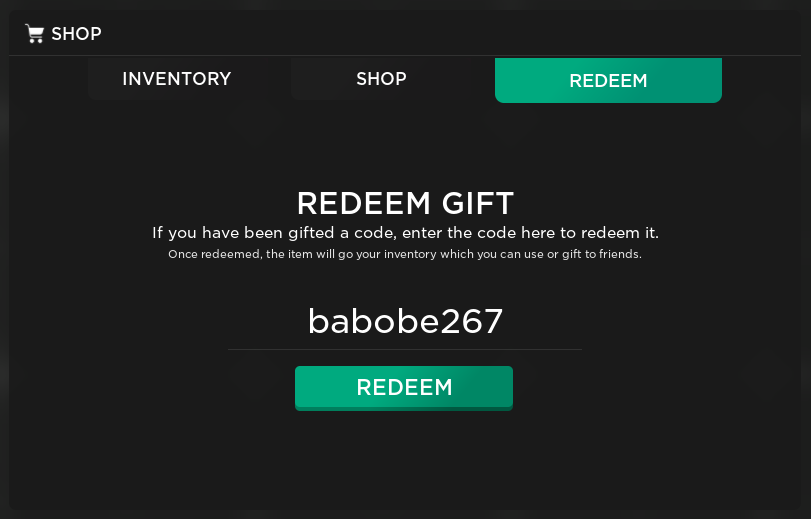Click the REDEEM button under the code
The height and width of the screenshot is (519, 811).
tap(404, 388)
